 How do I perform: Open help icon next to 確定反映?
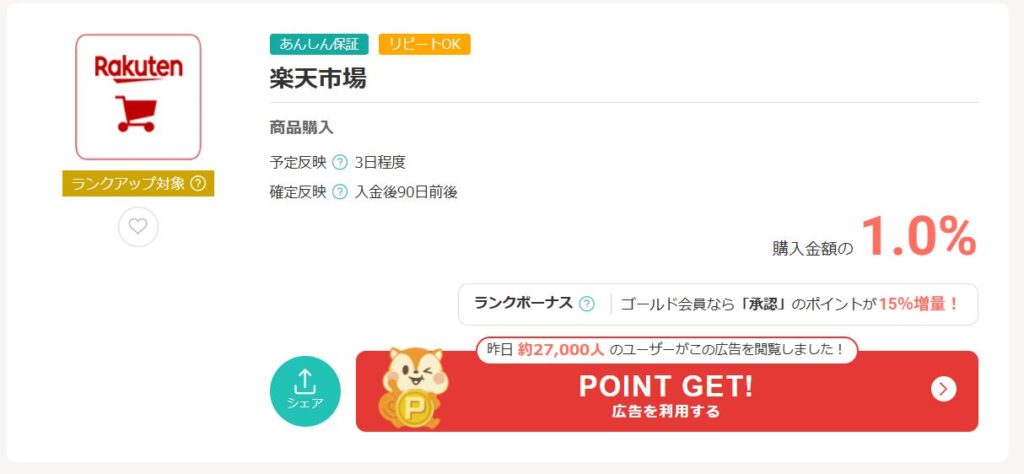point(340,192)
